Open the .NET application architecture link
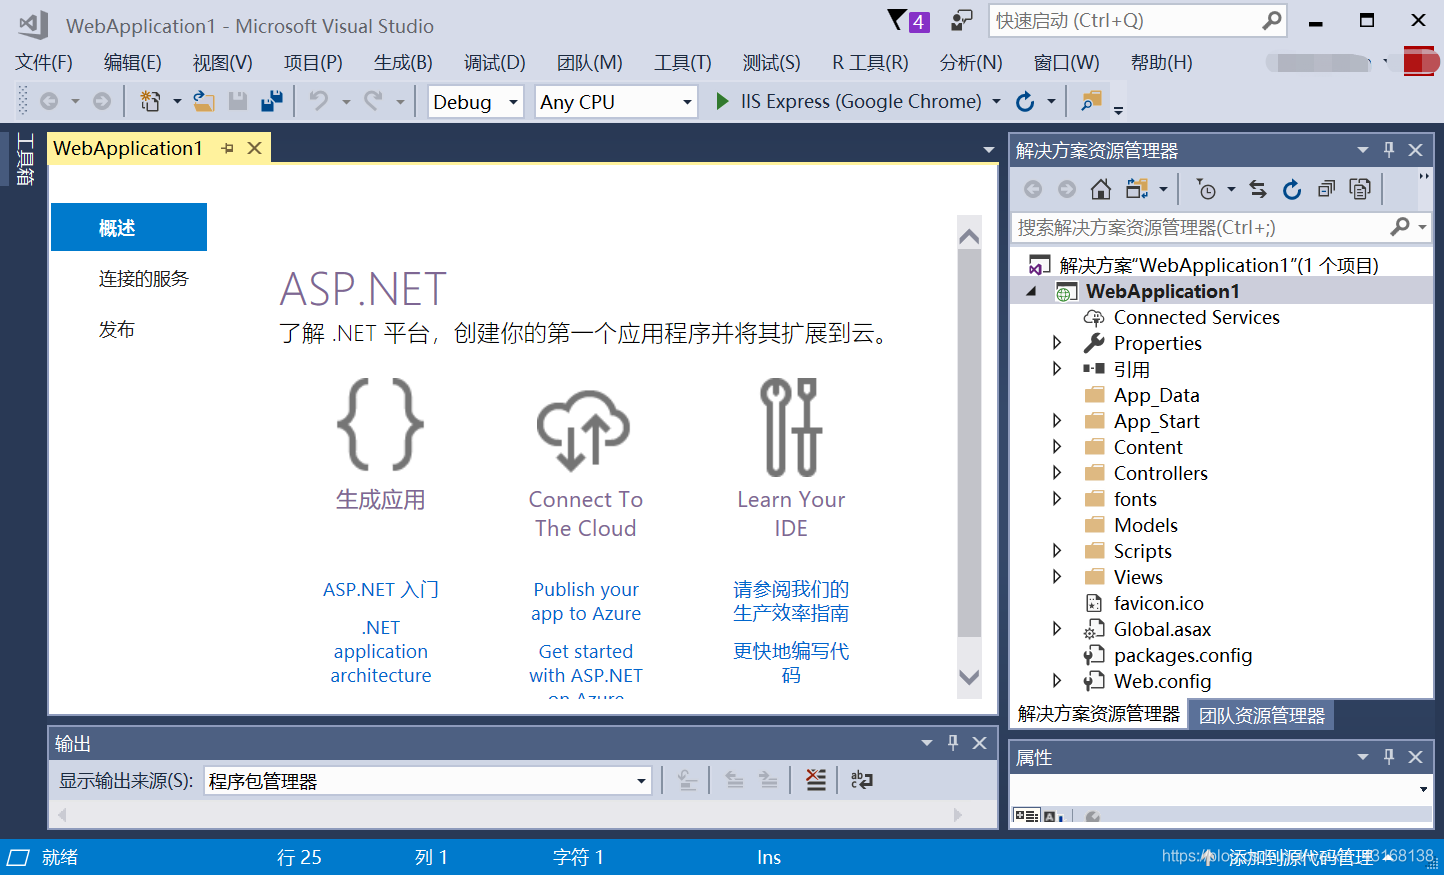Image resolution: width=1444 pixels, height=875 pixels. (381, 651)
